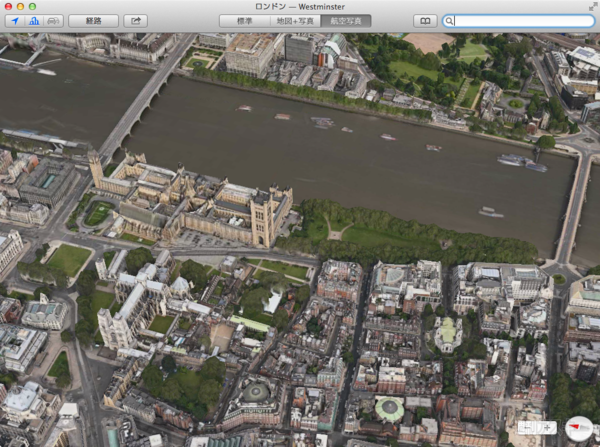Click inside the search field
The width and height of the screenshot is (600, 447).
518,21
